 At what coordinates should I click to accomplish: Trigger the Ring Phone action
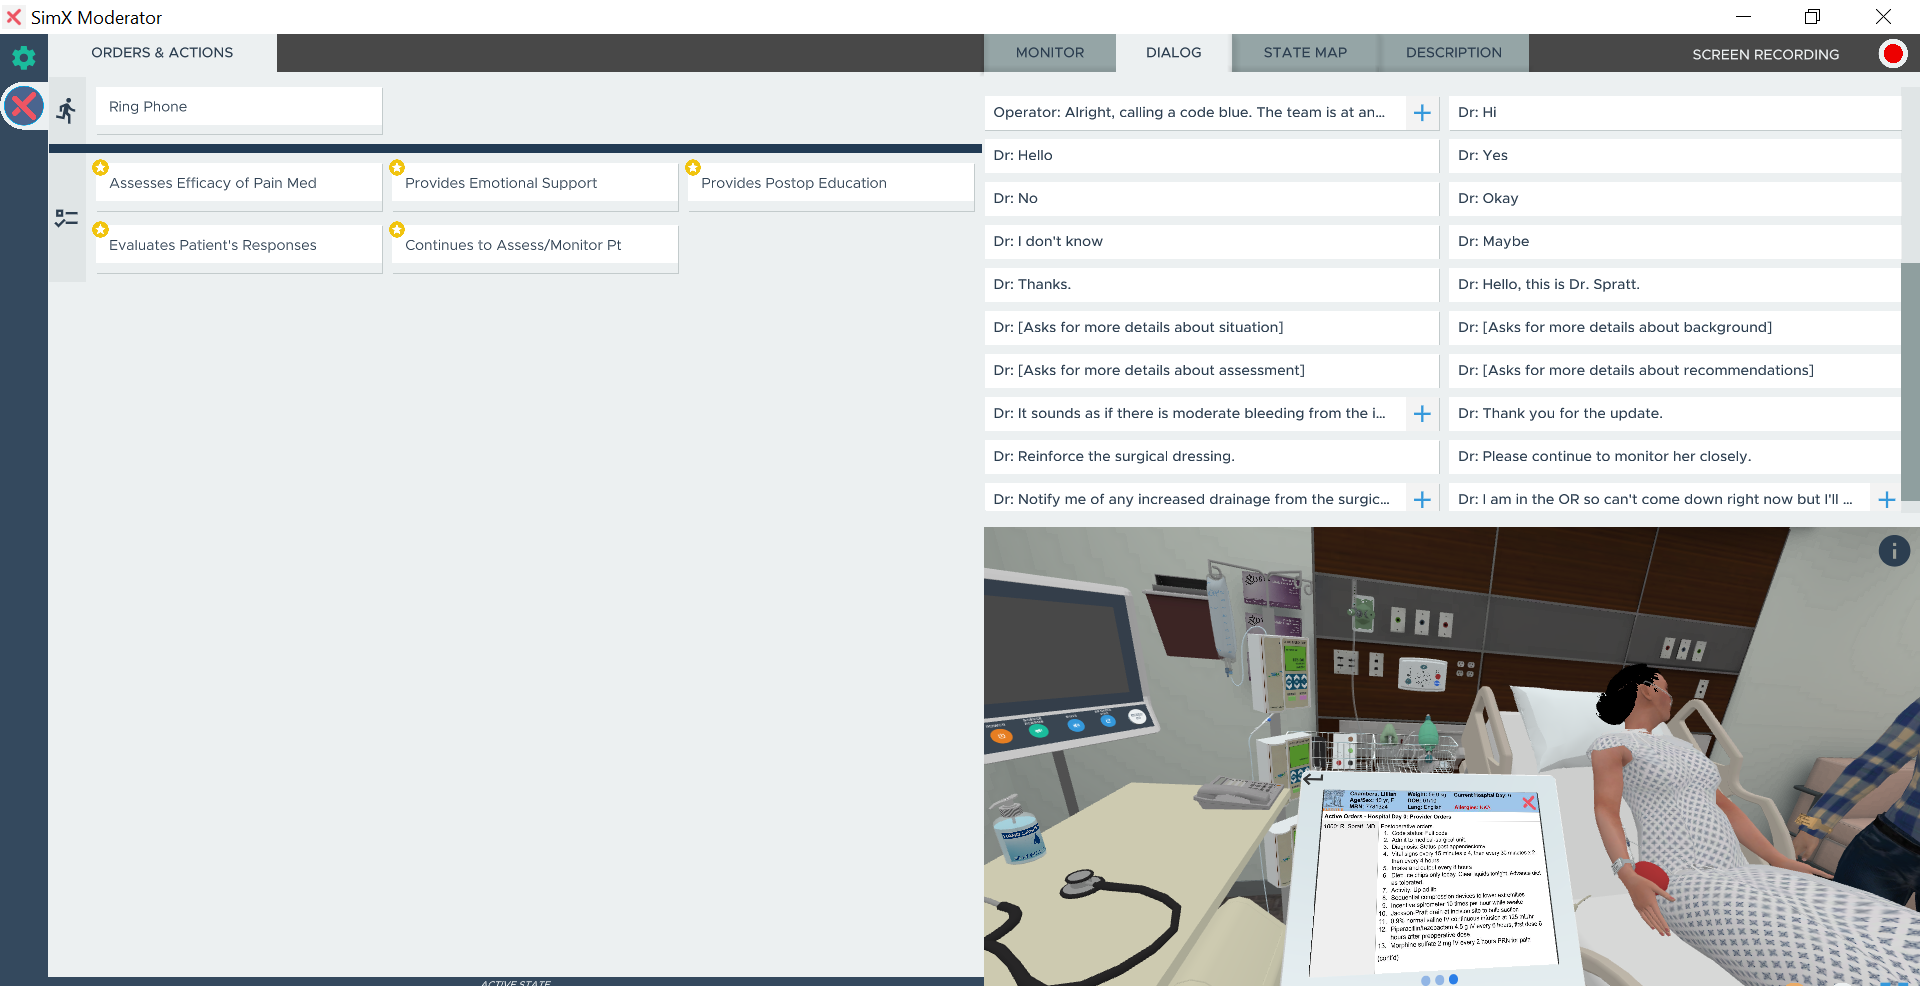coord(238,107)
